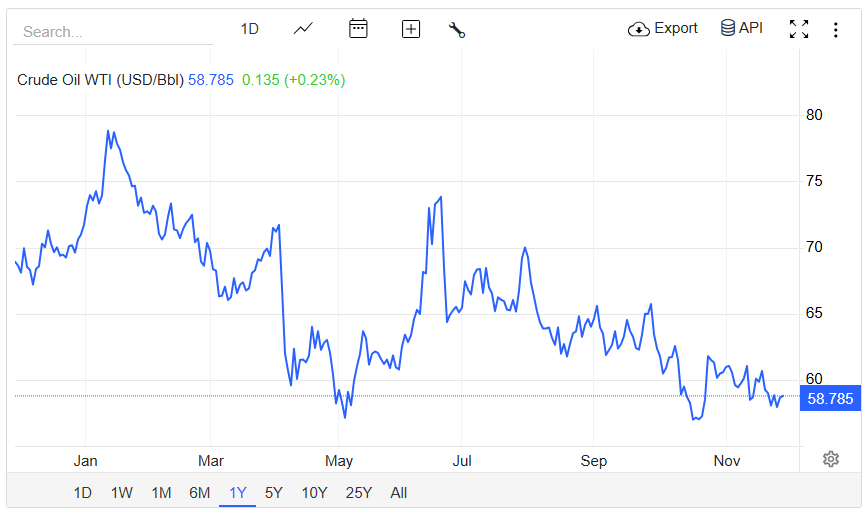Click the 58.785 value in the chart header
The image size is (868, 519).
[x=211, y=80]
